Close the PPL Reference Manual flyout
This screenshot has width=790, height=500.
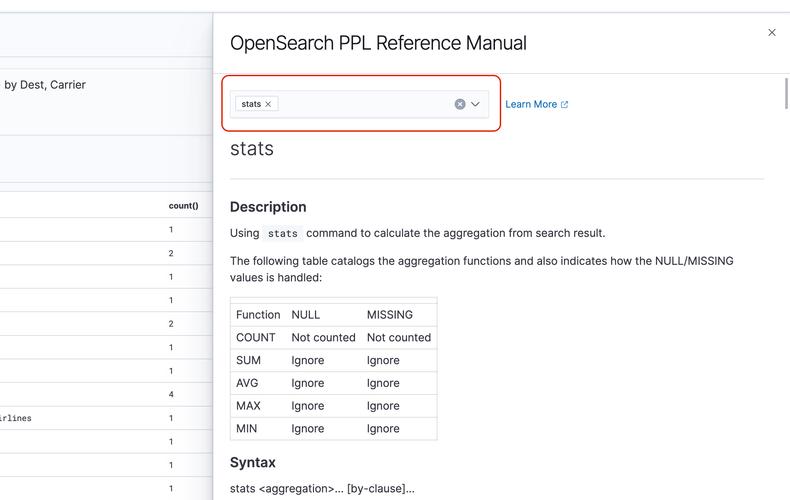771,33
